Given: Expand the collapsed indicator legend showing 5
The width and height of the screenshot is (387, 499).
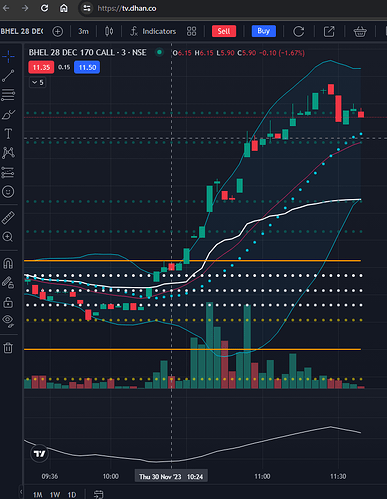Looking at the screenshot, I should 38,82.
